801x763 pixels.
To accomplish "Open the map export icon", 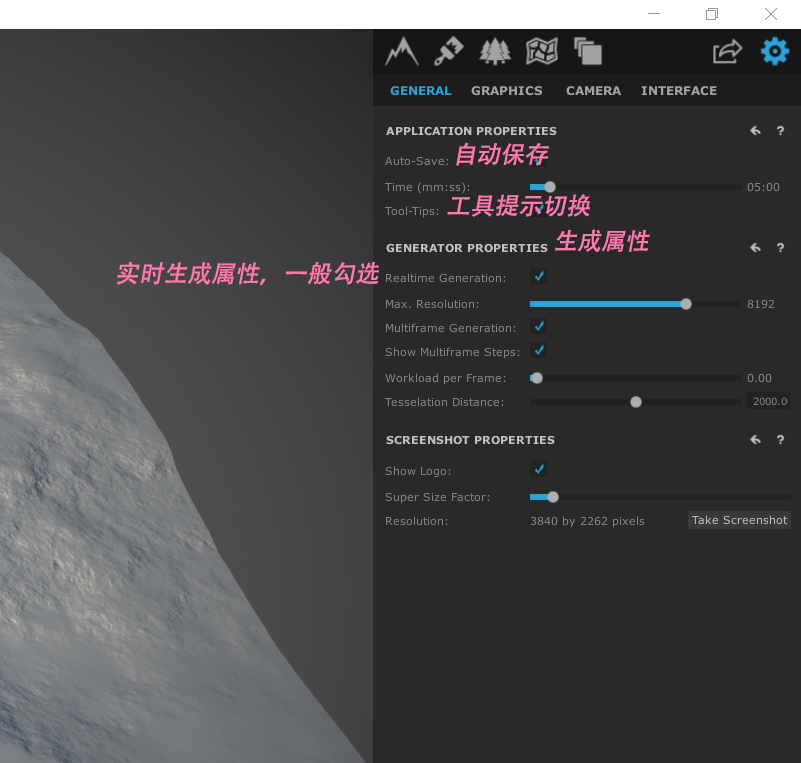I will (541, 51).
